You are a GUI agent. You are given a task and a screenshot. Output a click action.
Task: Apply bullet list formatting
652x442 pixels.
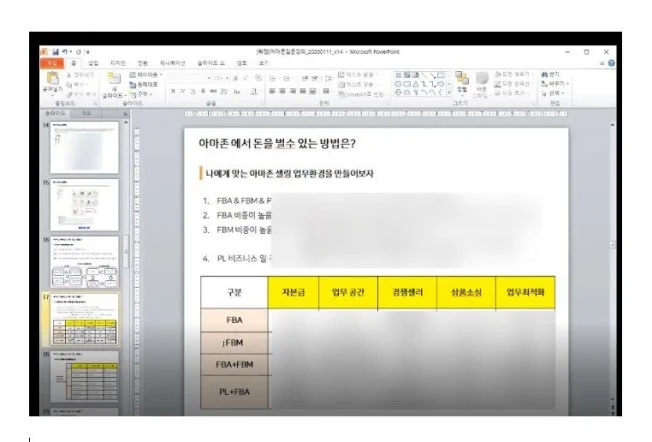pyautogui.click(x=274, y=78)
